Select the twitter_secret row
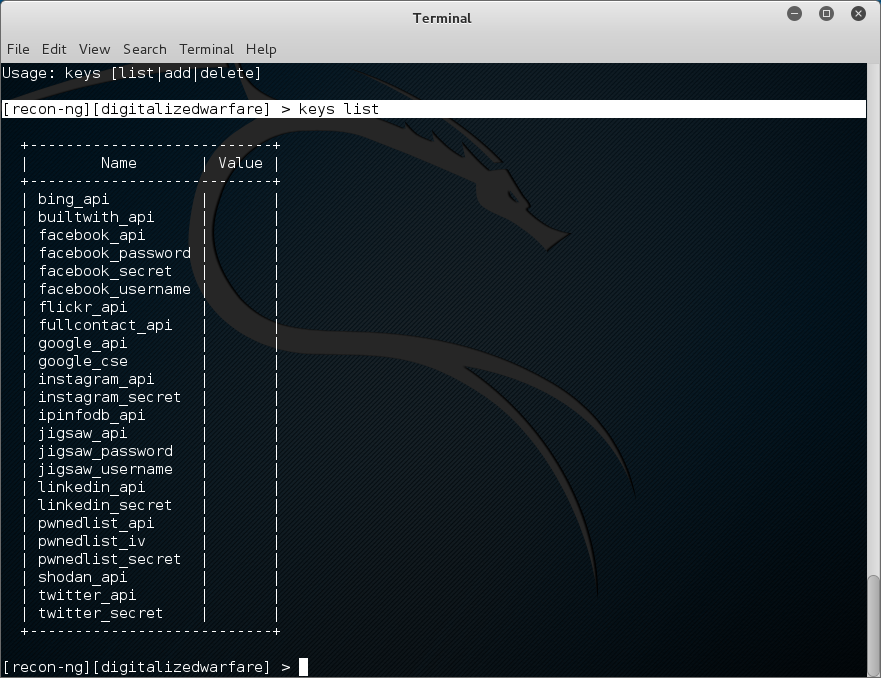Viewport: 881px width, 678px height. point(150,612)
